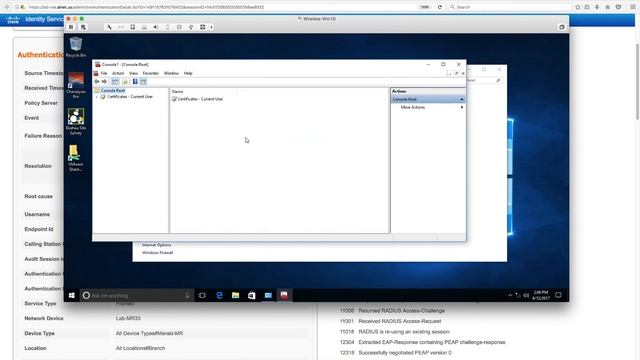Image resolution: width=640 pixels, height=360 pixels.
Task: Open the Favorites menu in Console1
Action: tap(151, 73)
